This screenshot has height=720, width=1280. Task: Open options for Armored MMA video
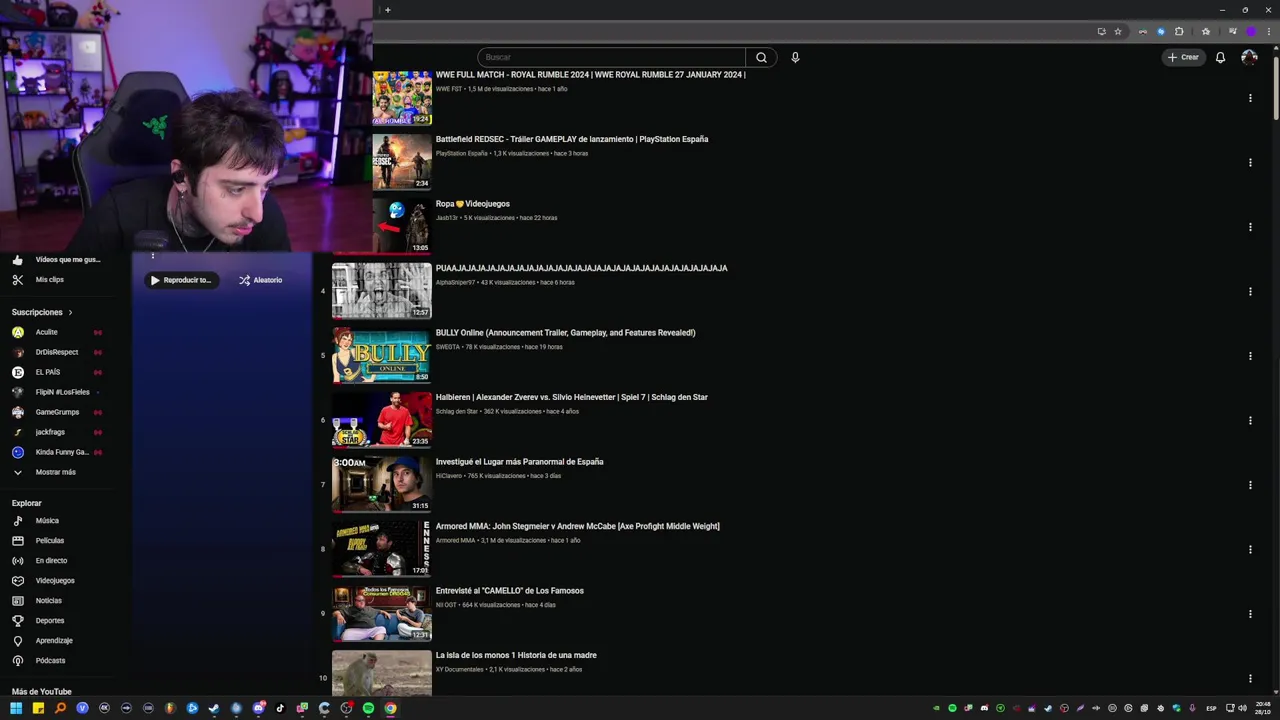(x=1250, y=549)
